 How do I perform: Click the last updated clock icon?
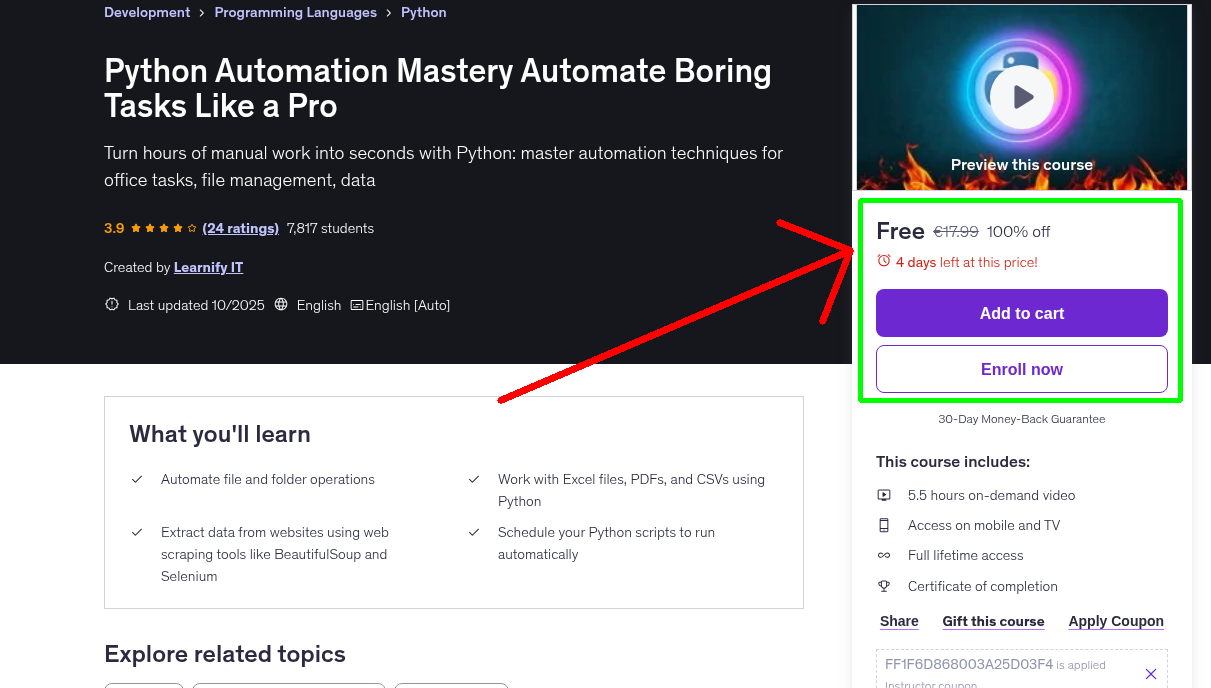(111, 304)
